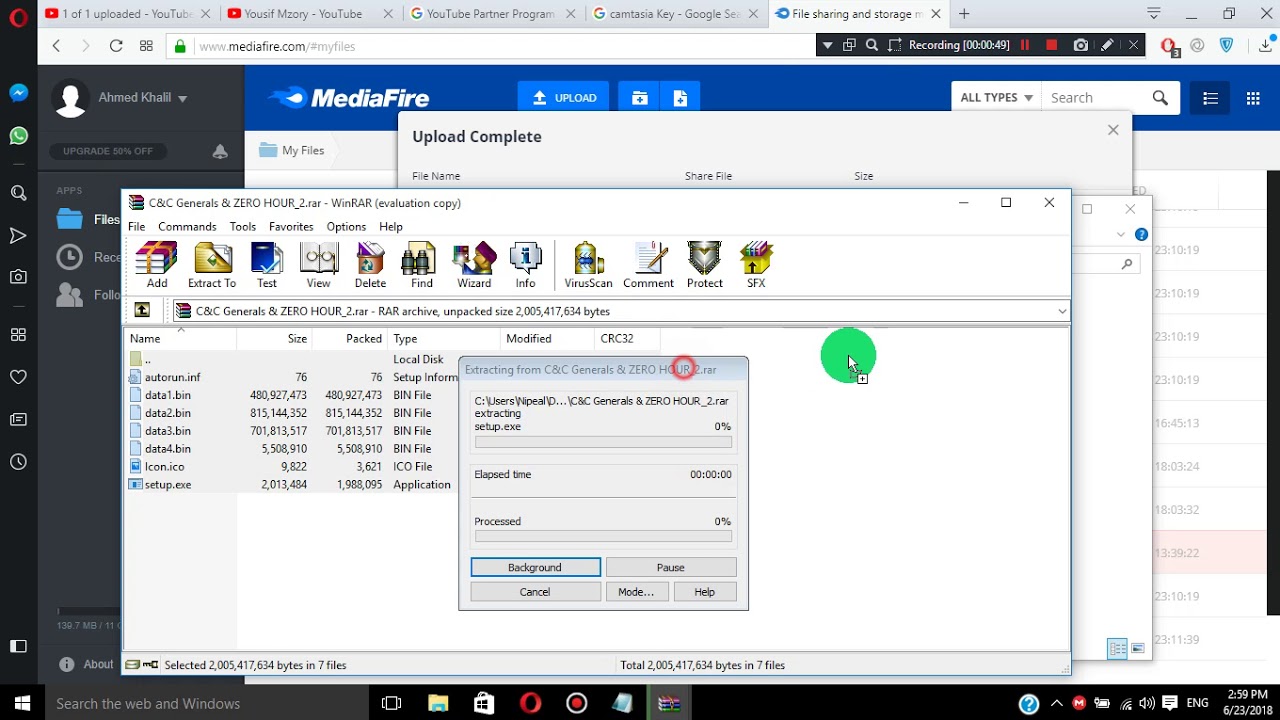Screen dimensions: 1280x720
Task: Click MediaFire upload-from-web file icon
Action: [x=680, y=98]
